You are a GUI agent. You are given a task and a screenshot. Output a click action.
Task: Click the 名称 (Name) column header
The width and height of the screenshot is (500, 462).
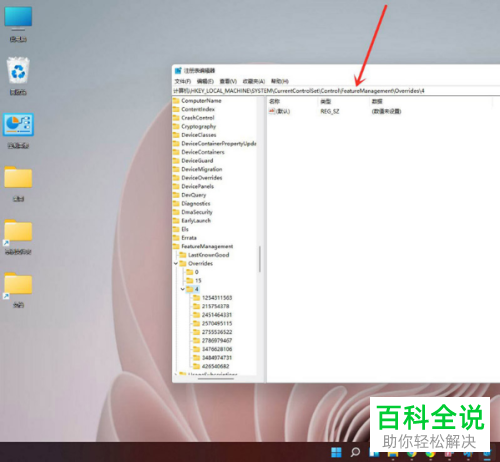point(274,101)
